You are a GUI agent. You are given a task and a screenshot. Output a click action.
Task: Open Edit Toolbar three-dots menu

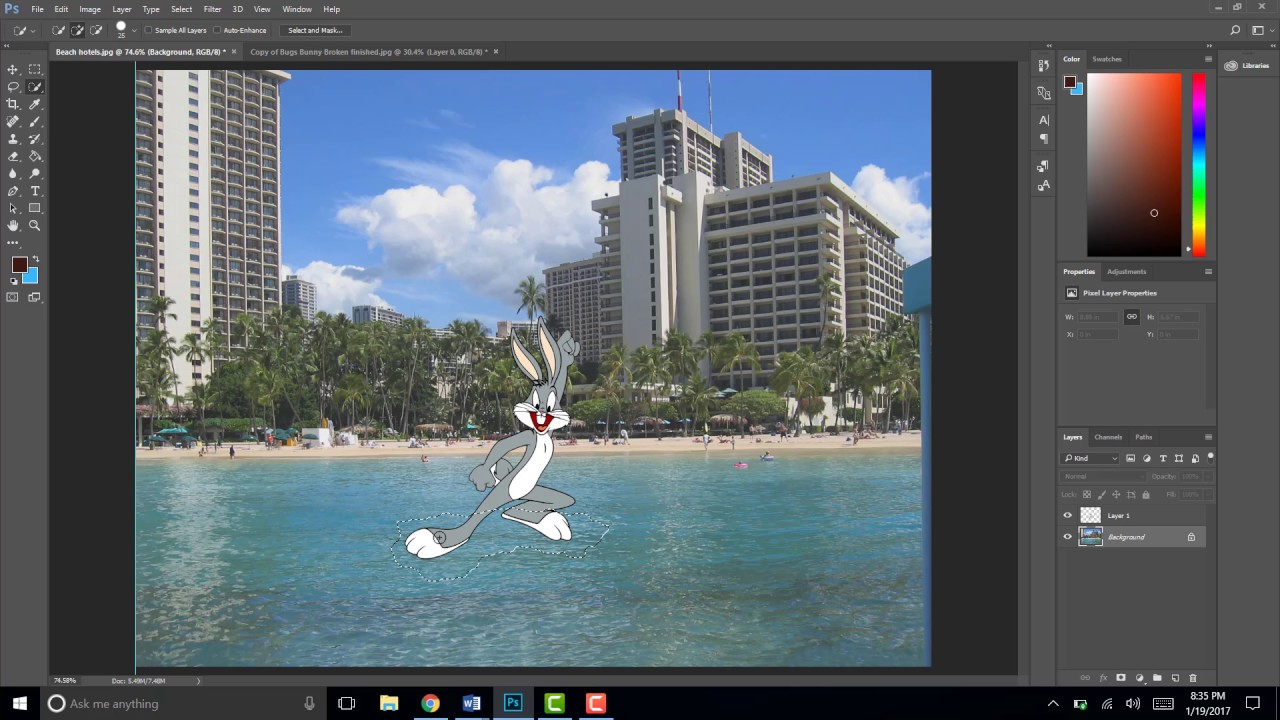pos(13,243)
